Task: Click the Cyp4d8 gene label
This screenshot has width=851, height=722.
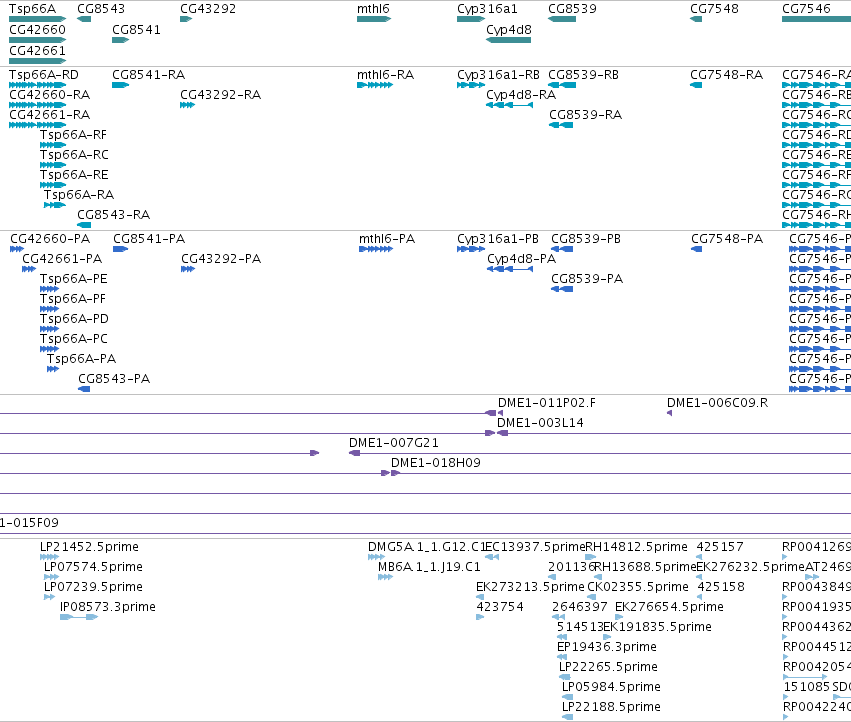Action: click(x=509, y=30)
